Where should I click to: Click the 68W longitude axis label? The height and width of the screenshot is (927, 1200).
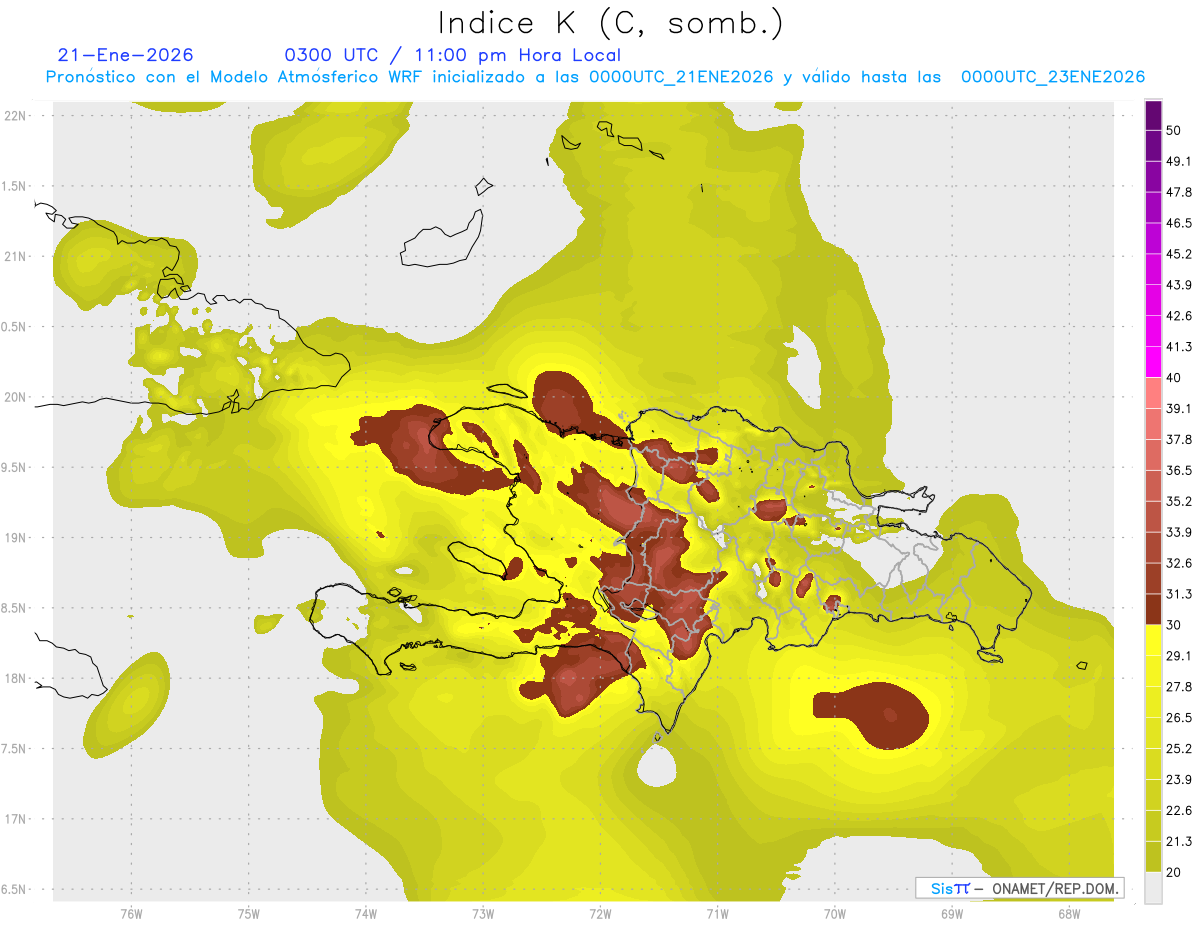tap(1068, 913)
